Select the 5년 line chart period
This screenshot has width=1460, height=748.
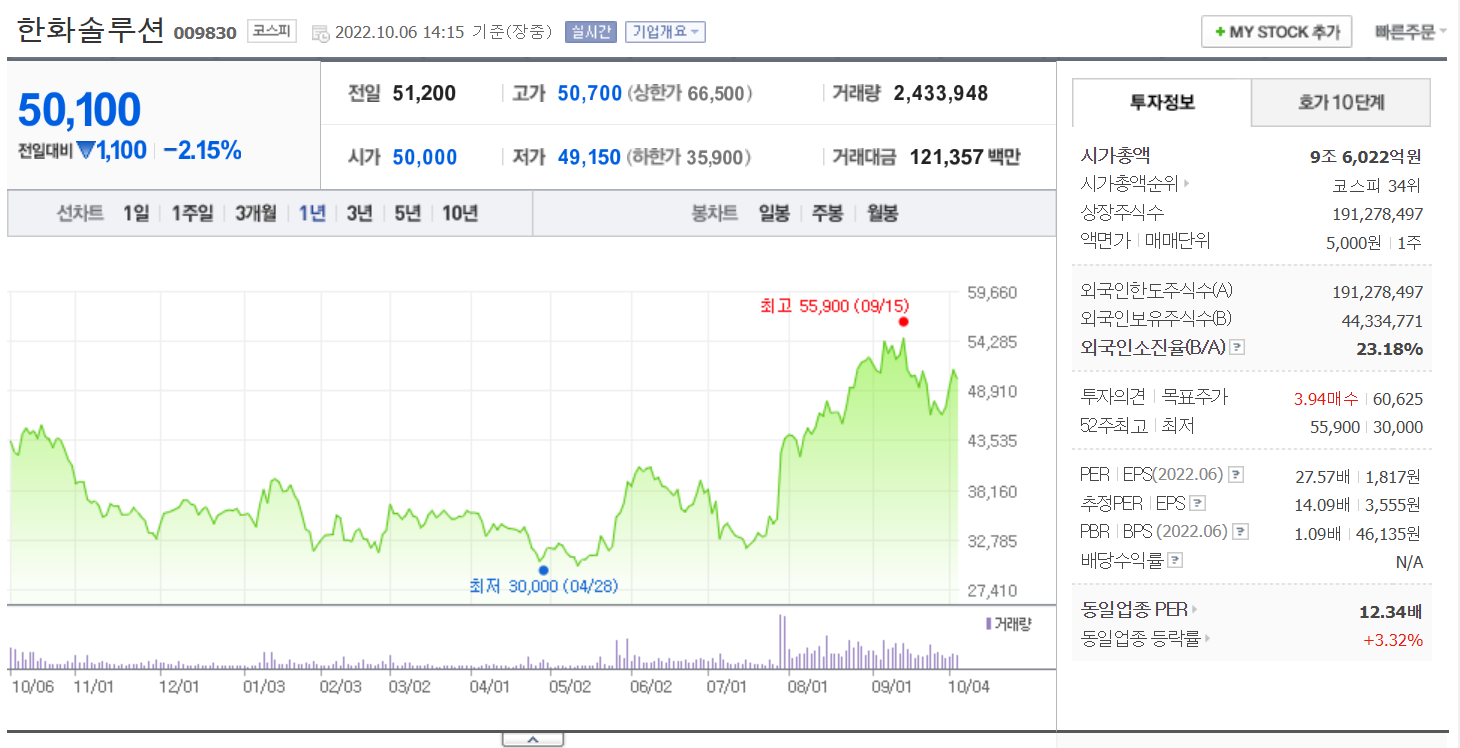408,213
